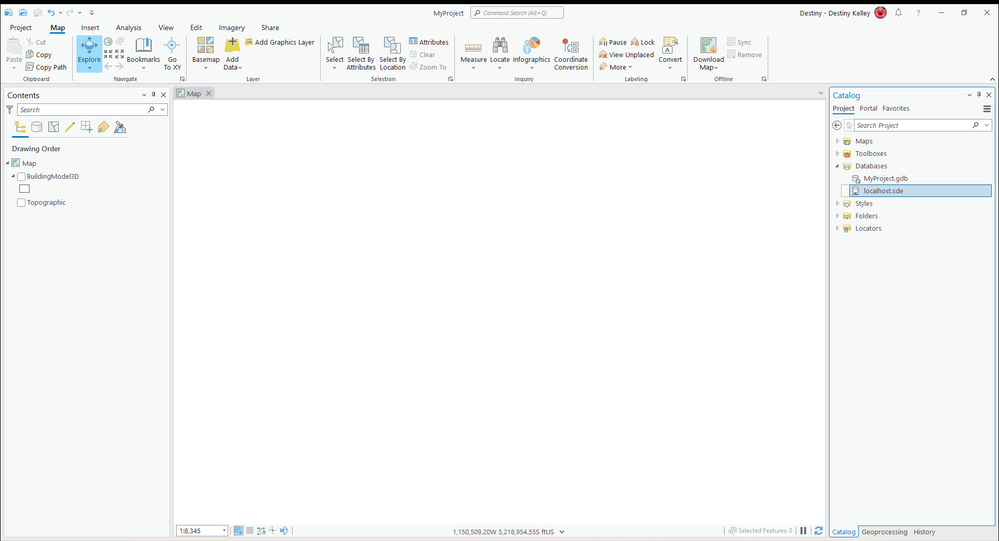This screenshot has height=541, width=999.
Task: Click the Command Search box
Action: pyautogui.click(x=517, y=13)
